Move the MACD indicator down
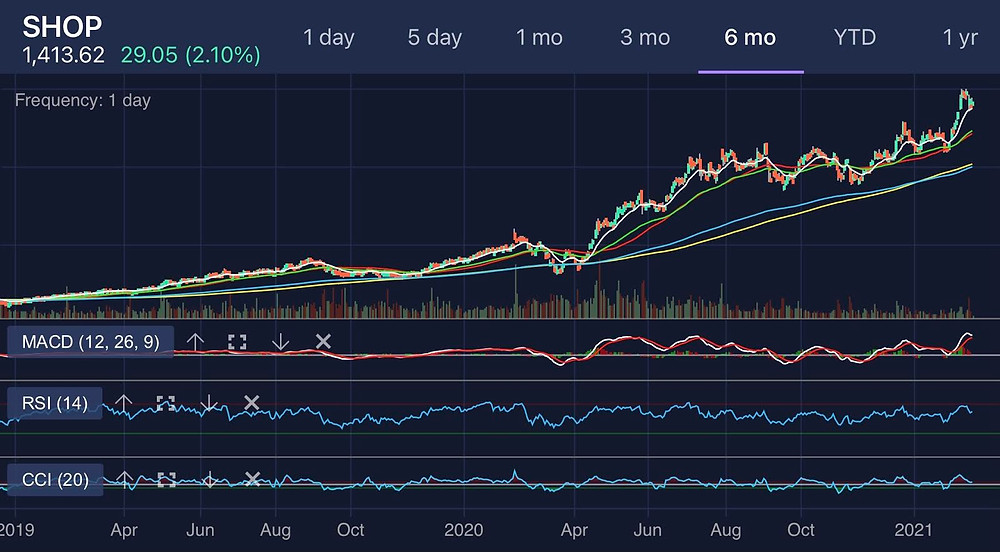1000x552 pixels. [281, 342]
